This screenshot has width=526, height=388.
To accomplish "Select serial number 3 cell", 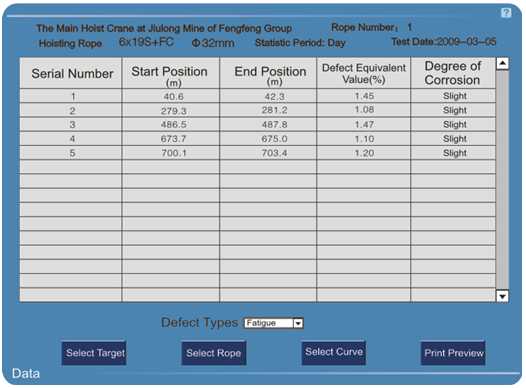I will point(71,125).
